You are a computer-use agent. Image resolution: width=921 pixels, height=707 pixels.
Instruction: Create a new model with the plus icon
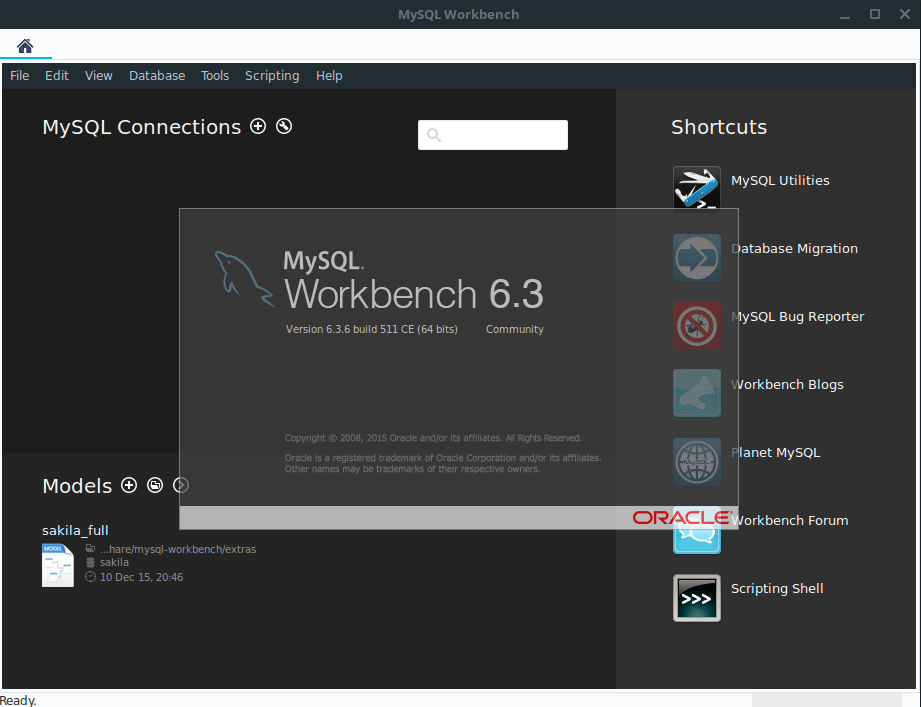click(129, 485)
